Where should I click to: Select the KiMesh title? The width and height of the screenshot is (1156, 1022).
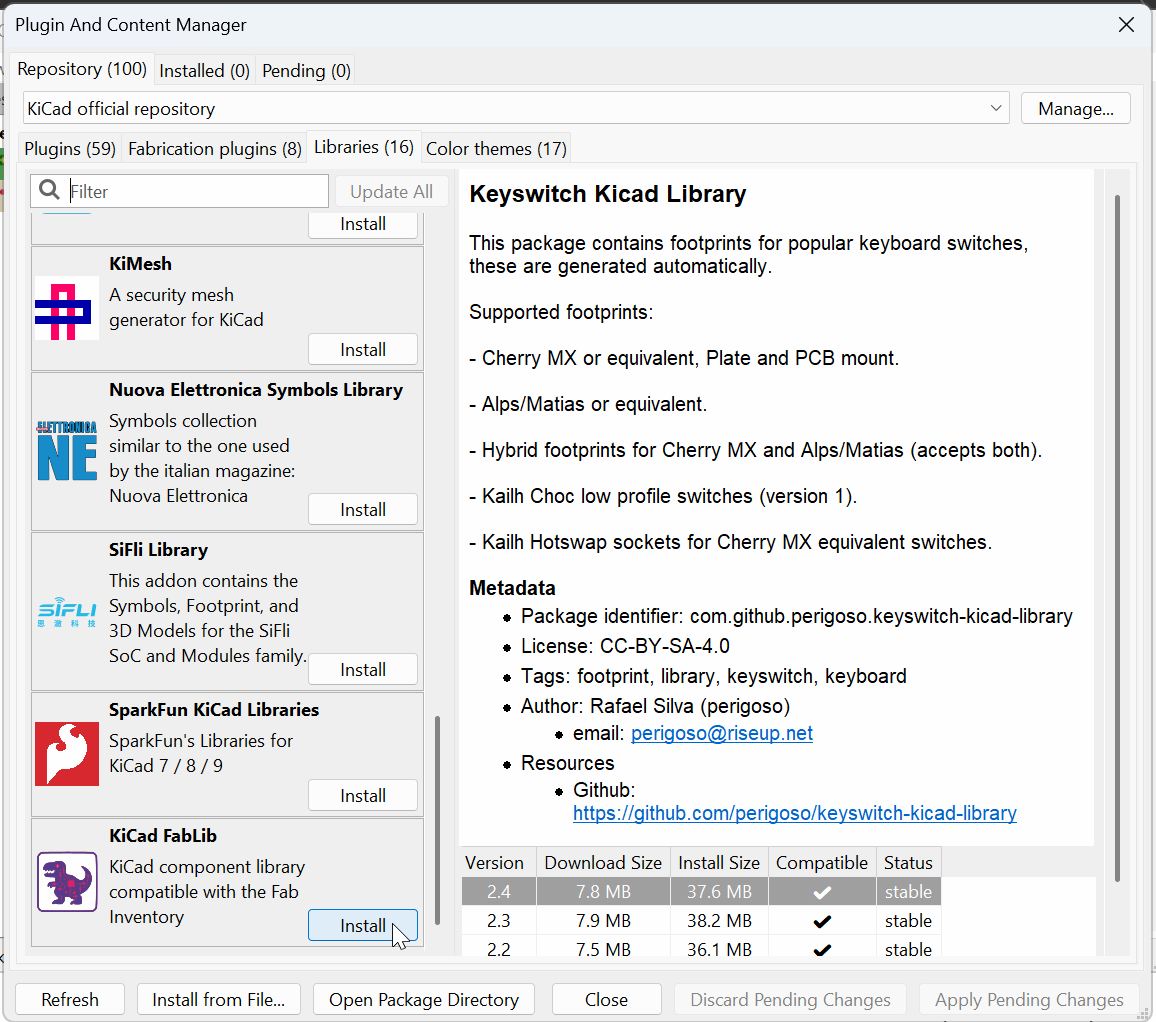tap(140, 263)
